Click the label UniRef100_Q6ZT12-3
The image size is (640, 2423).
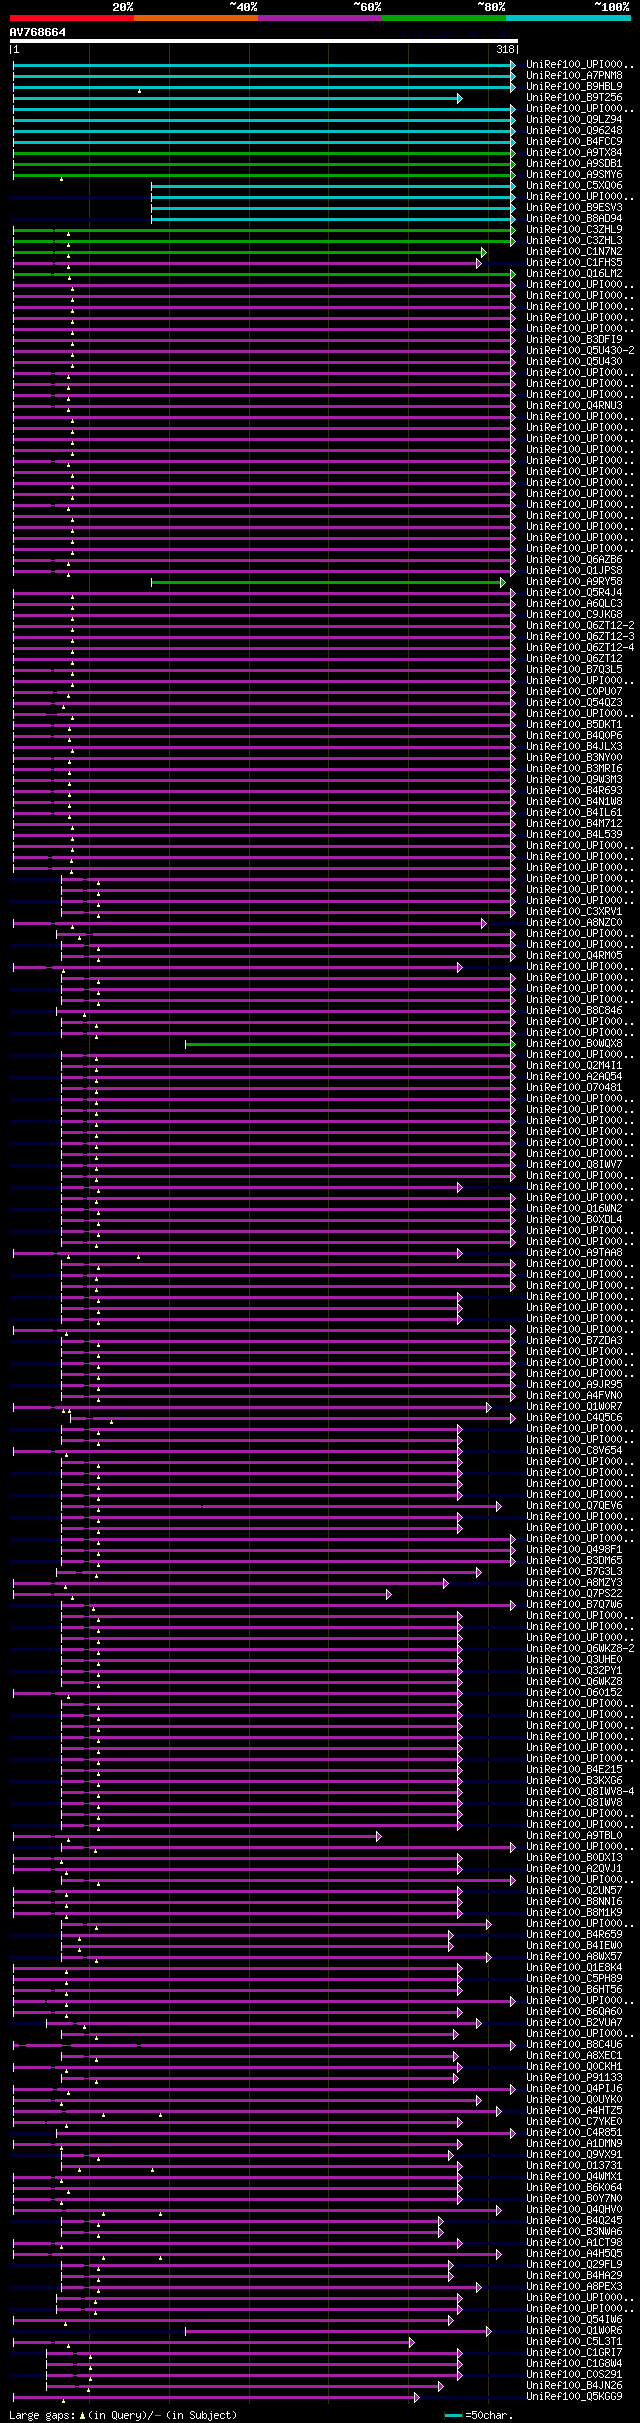click(x=580, y=636)
